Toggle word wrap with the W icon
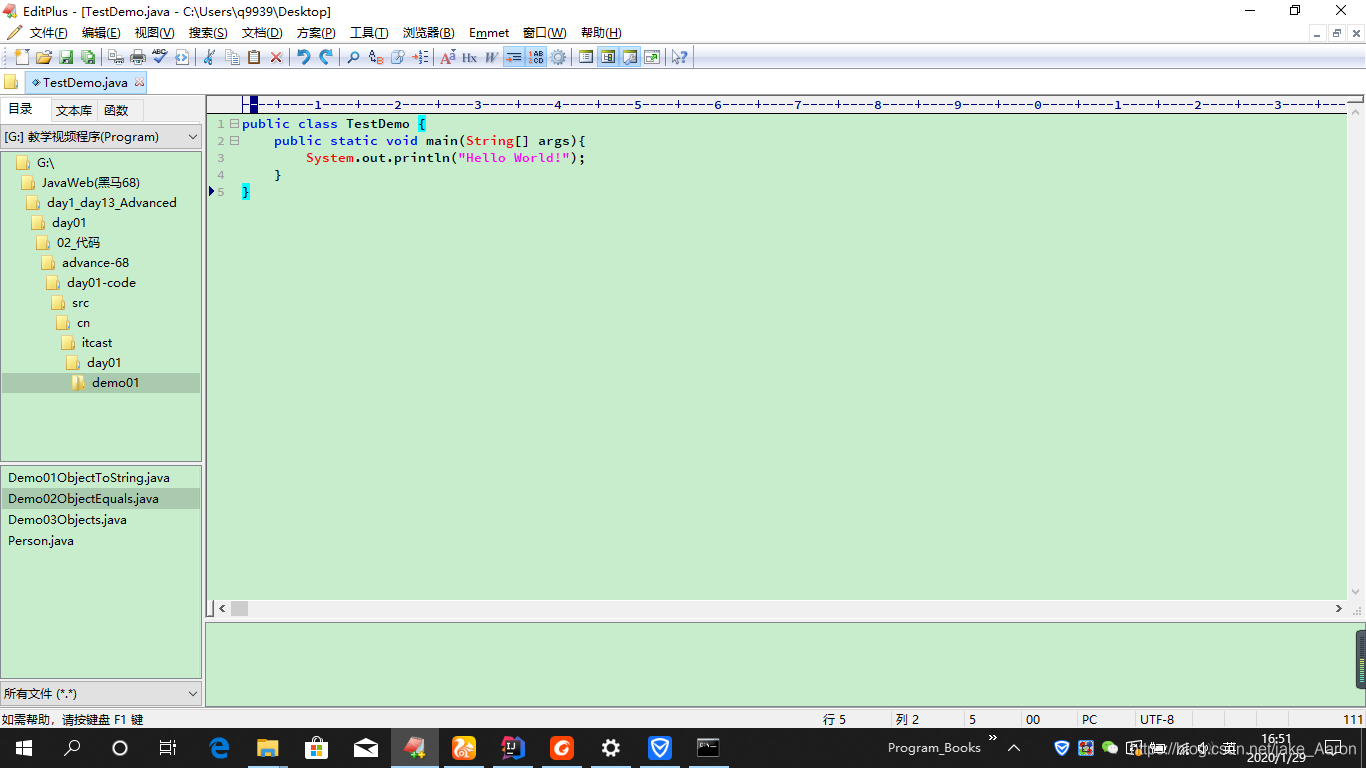 (491, 57)
